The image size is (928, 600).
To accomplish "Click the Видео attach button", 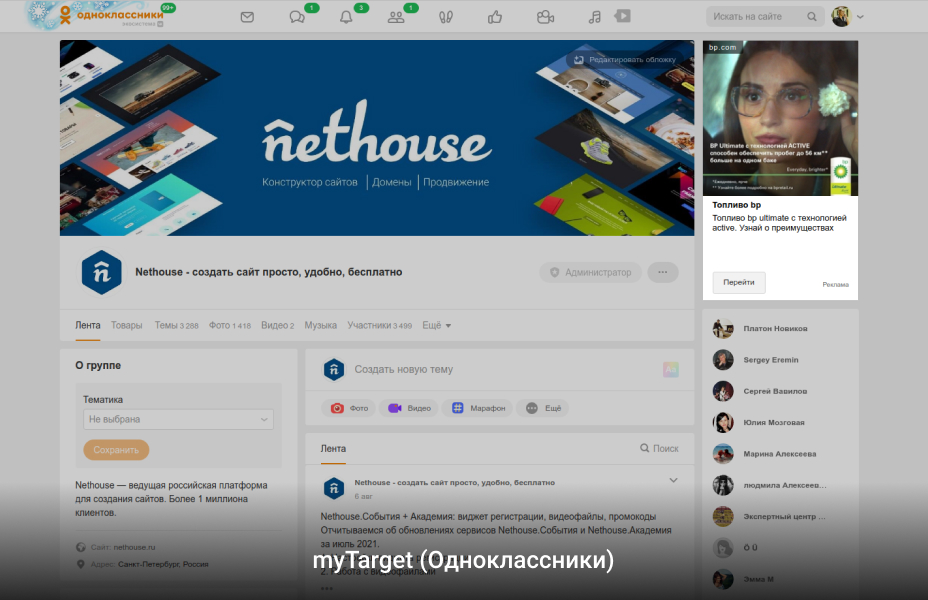I will pos(409,408).
